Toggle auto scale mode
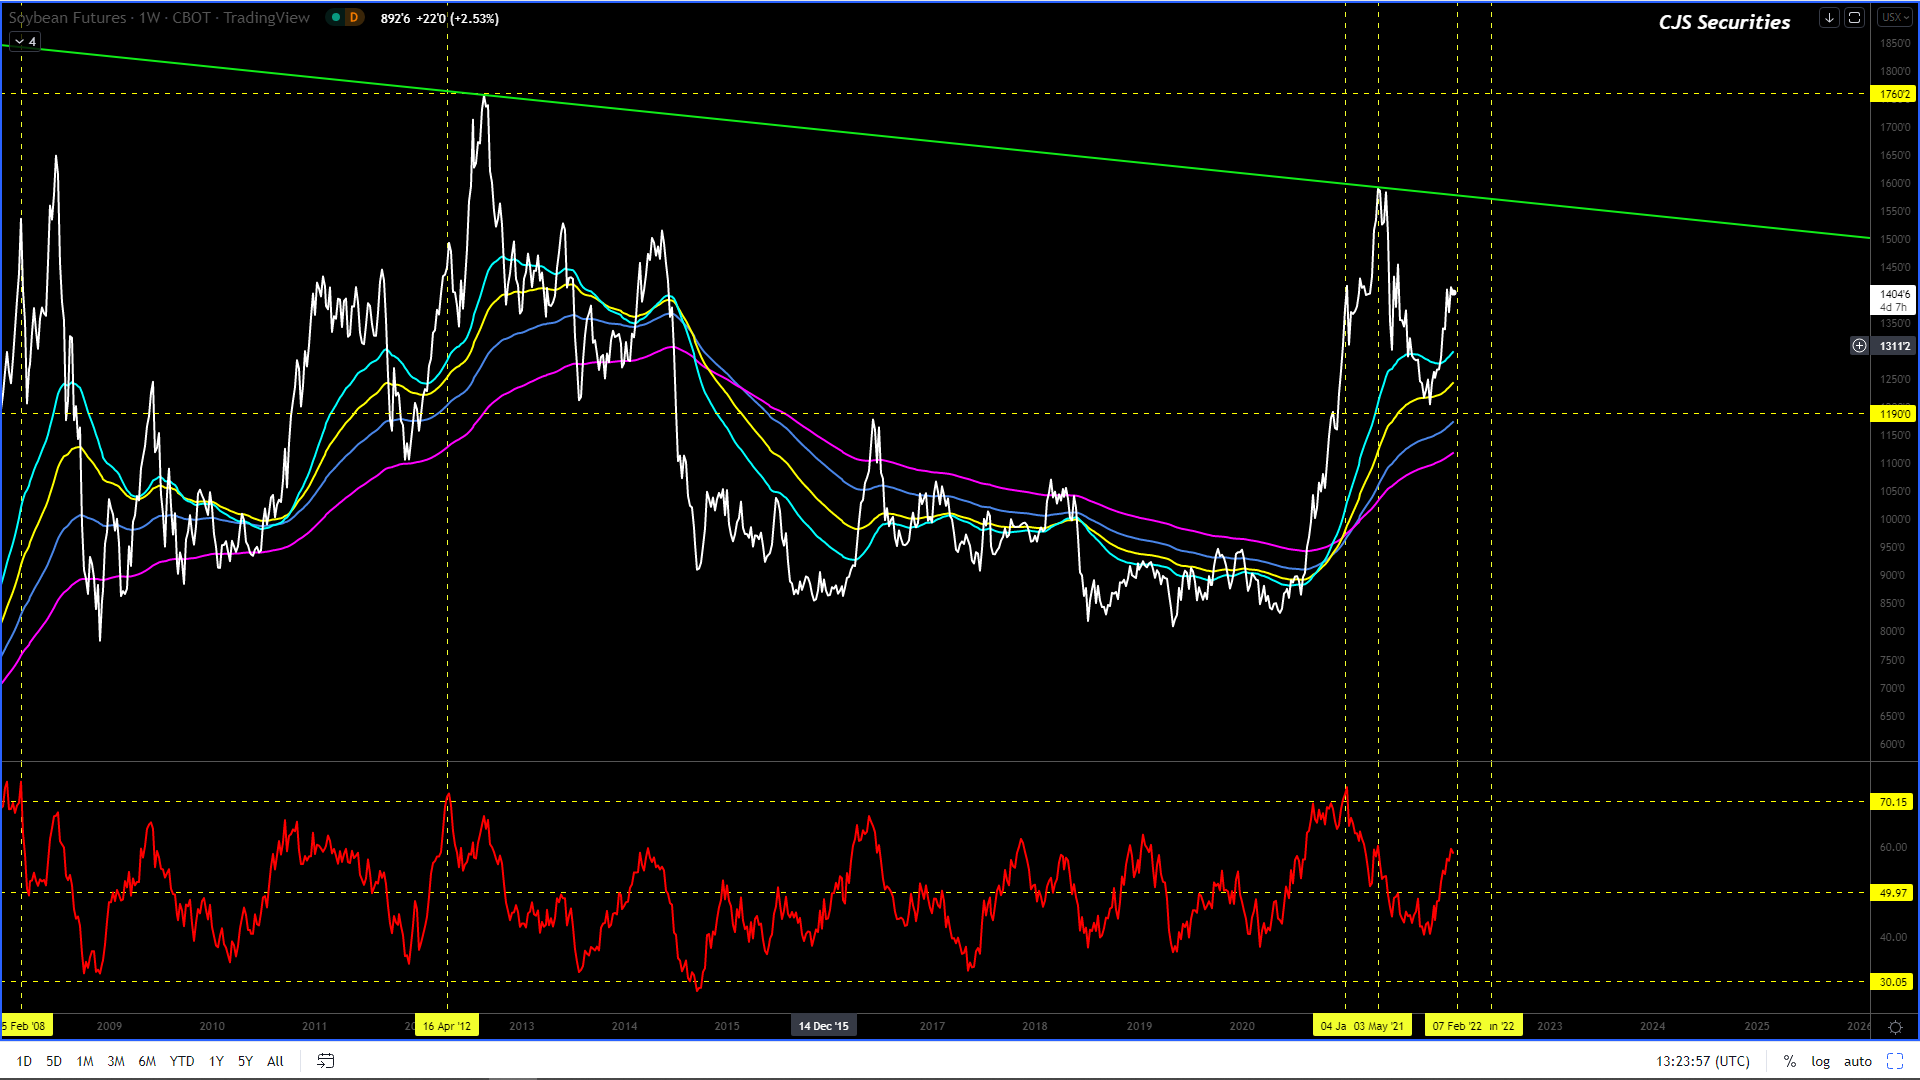This screenshot has width=1920, height=1080. [x=1857, y=1061]
